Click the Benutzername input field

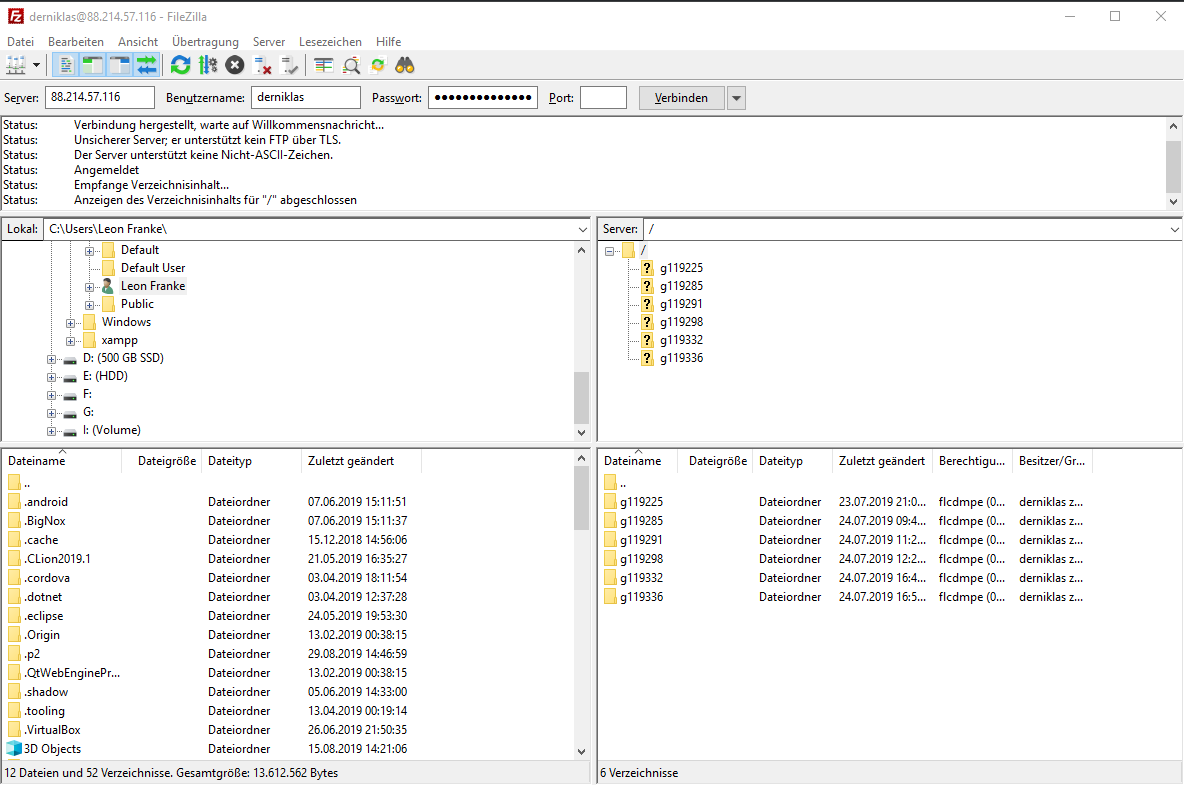click(x=306, y=97)
